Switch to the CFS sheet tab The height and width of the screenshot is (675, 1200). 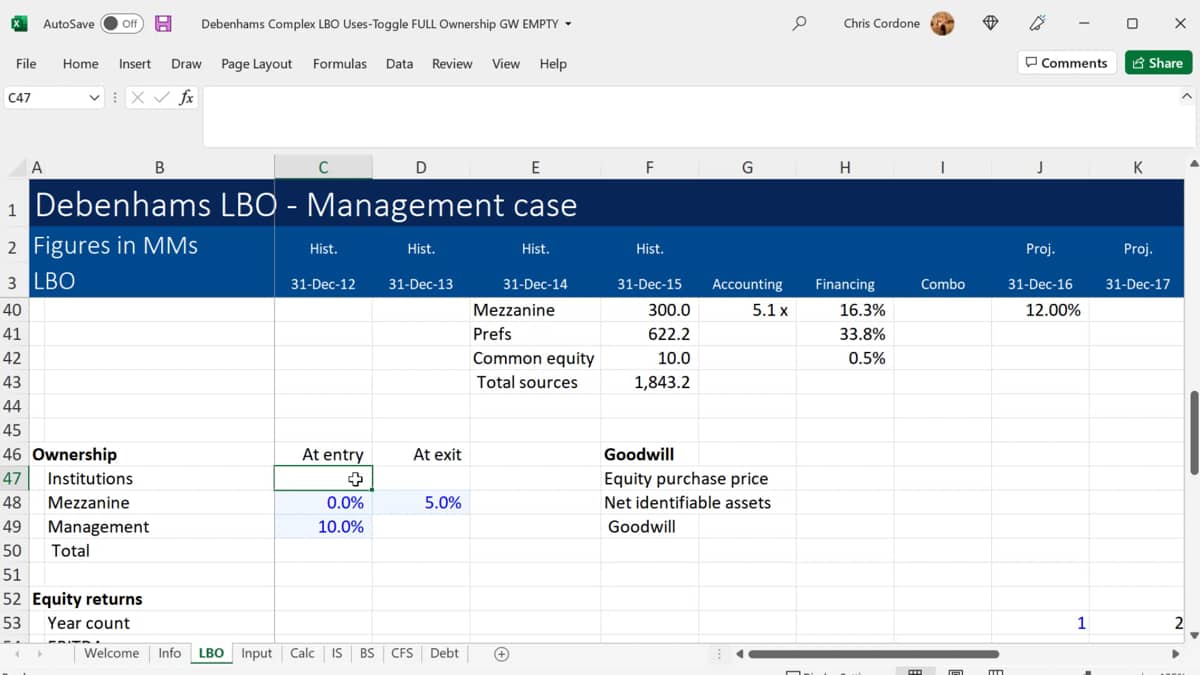[402, 653]
